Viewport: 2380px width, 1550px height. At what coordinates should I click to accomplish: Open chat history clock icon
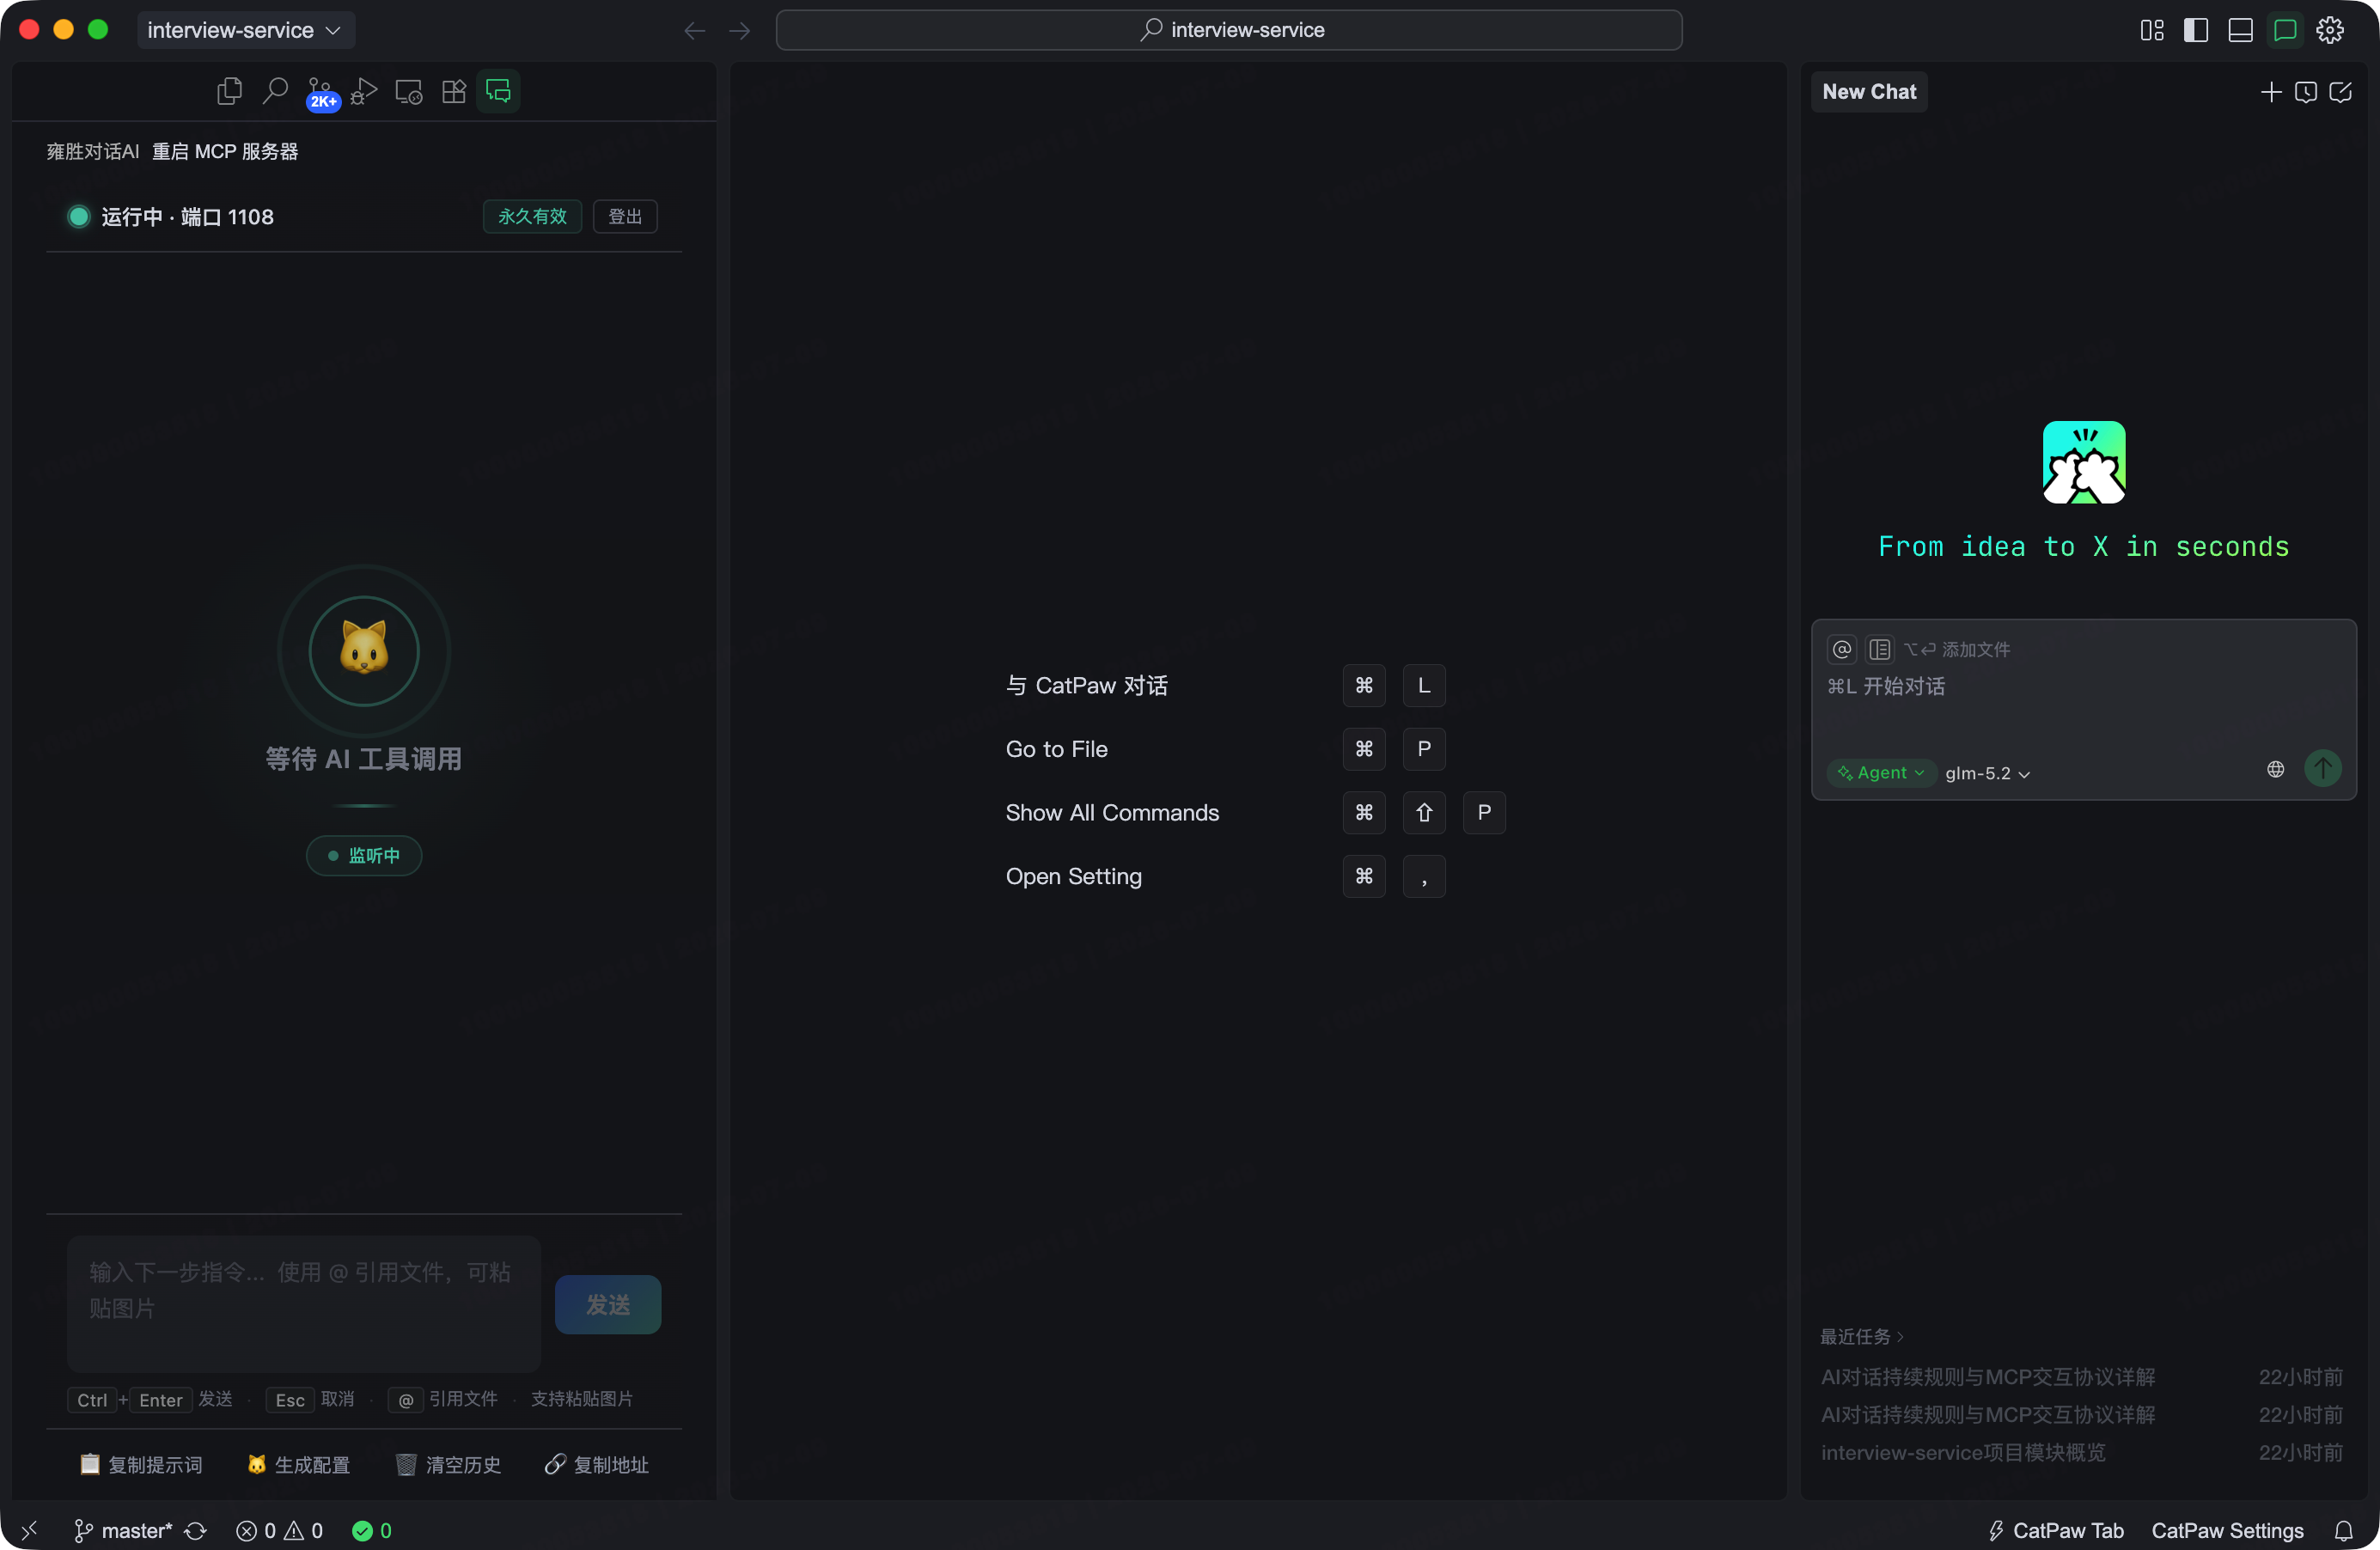2306,92
